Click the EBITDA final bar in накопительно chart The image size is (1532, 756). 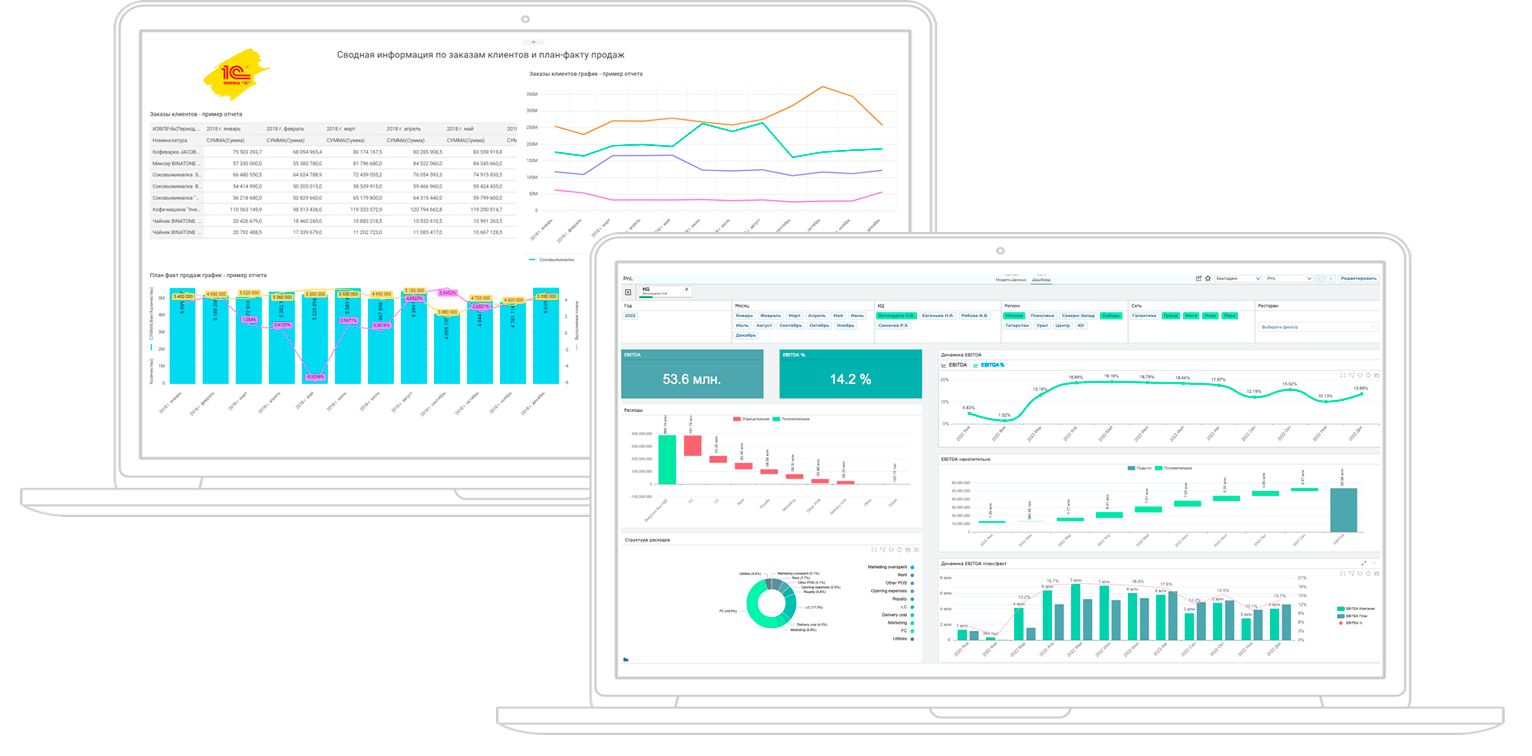(x=1344, y=510)
